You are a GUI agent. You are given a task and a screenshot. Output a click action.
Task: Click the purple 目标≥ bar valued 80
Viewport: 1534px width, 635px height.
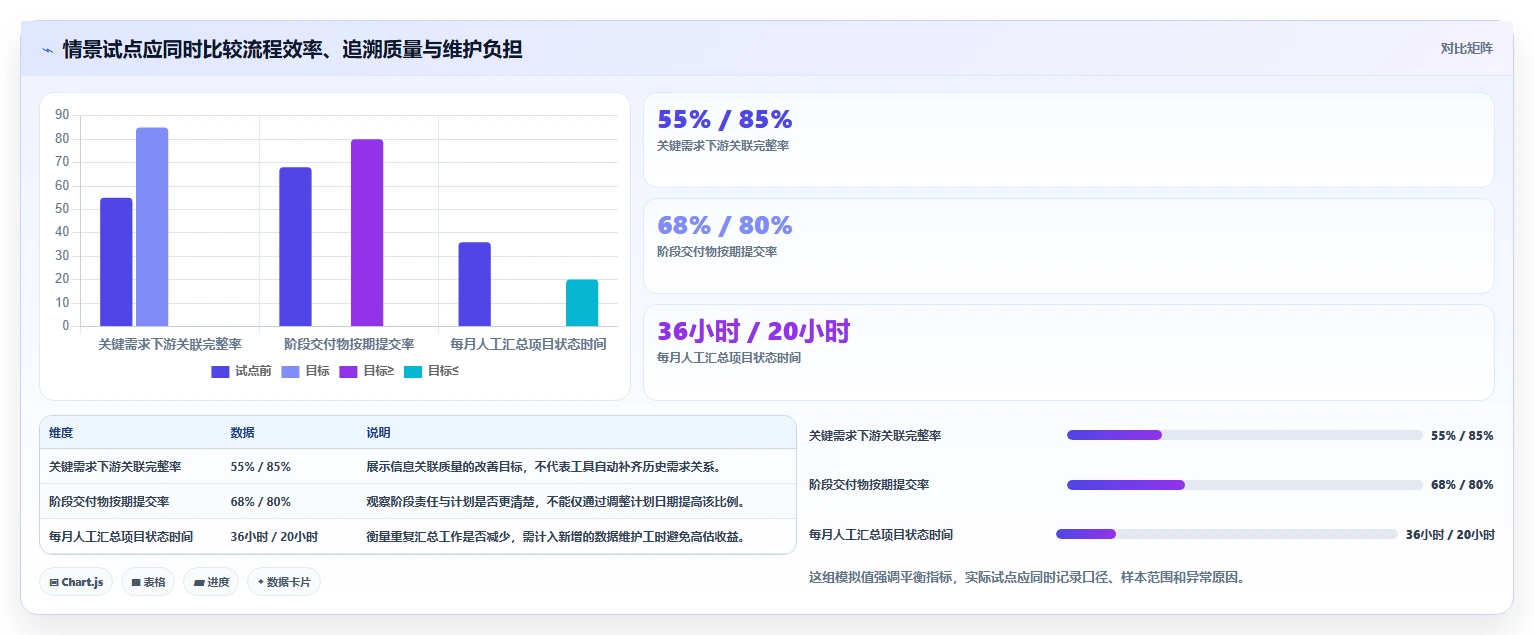click(367, 233)
